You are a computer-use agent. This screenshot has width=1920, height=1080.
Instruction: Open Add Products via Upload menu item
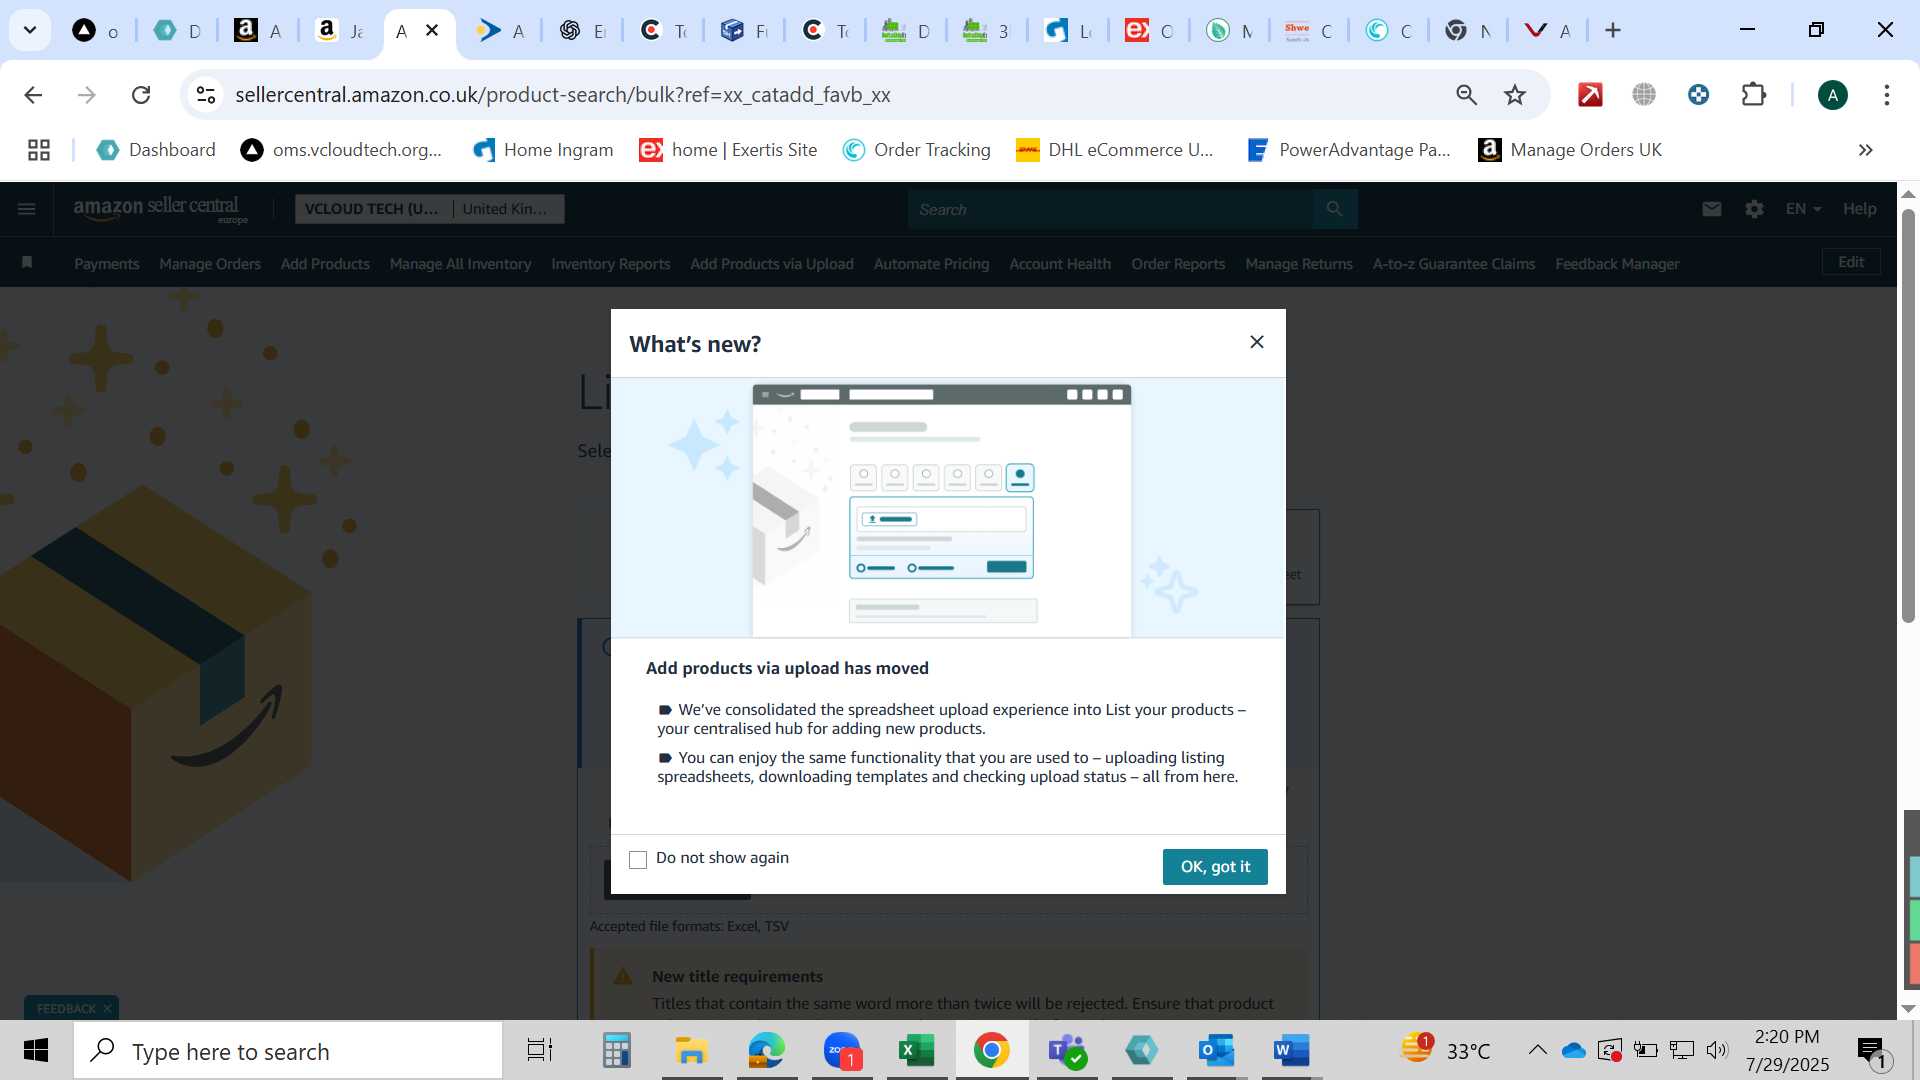click(x=772, y=264)
